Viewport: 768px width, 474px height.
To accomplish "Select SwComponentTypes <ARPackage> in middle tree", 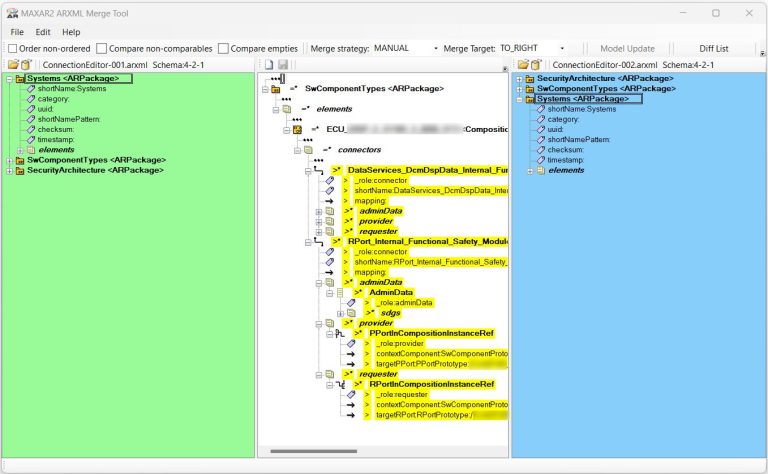I will [x=374, y=89].
